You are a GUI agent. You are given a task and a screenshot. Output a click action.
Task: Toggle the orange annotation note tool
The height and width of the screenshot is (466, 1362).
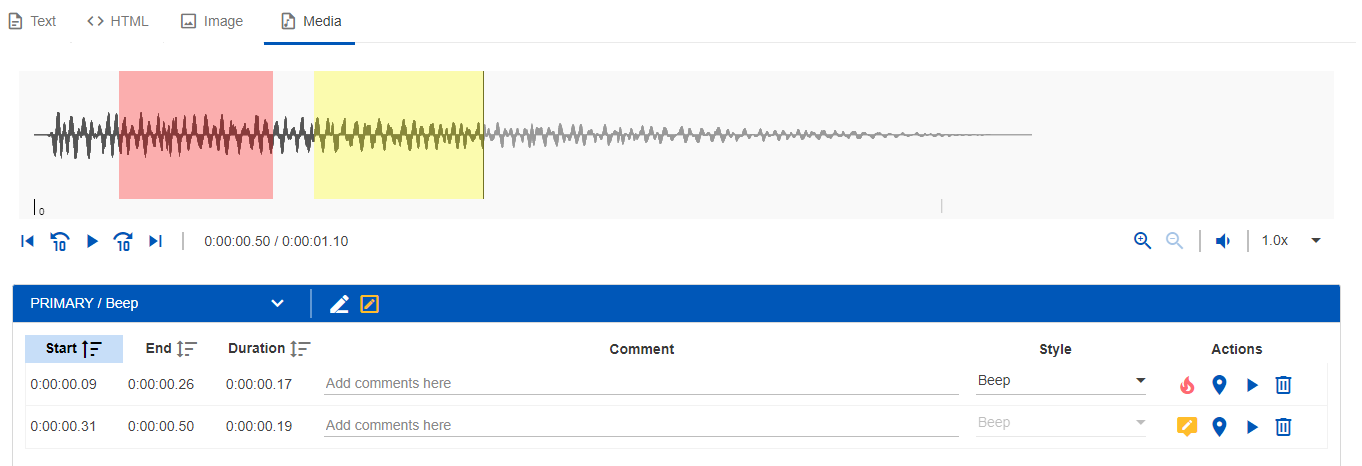(370, 304)
